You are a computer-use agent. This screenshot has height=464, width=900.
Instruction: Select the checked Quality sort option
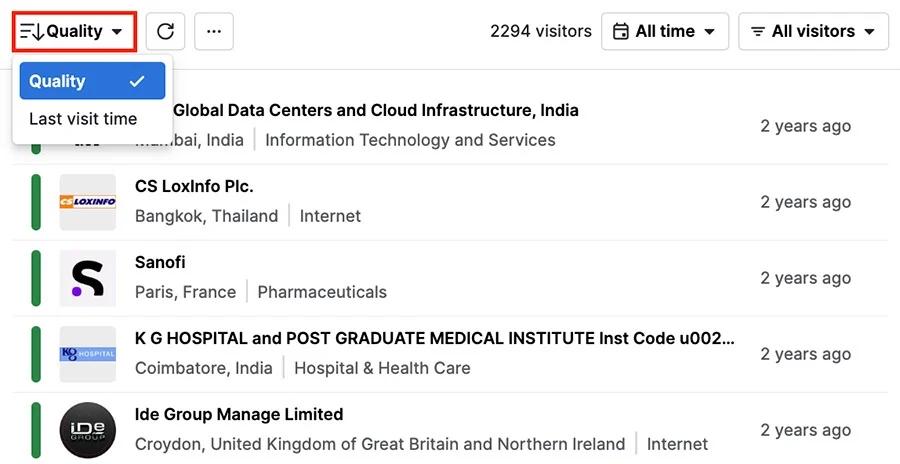(x=92, y=81)
